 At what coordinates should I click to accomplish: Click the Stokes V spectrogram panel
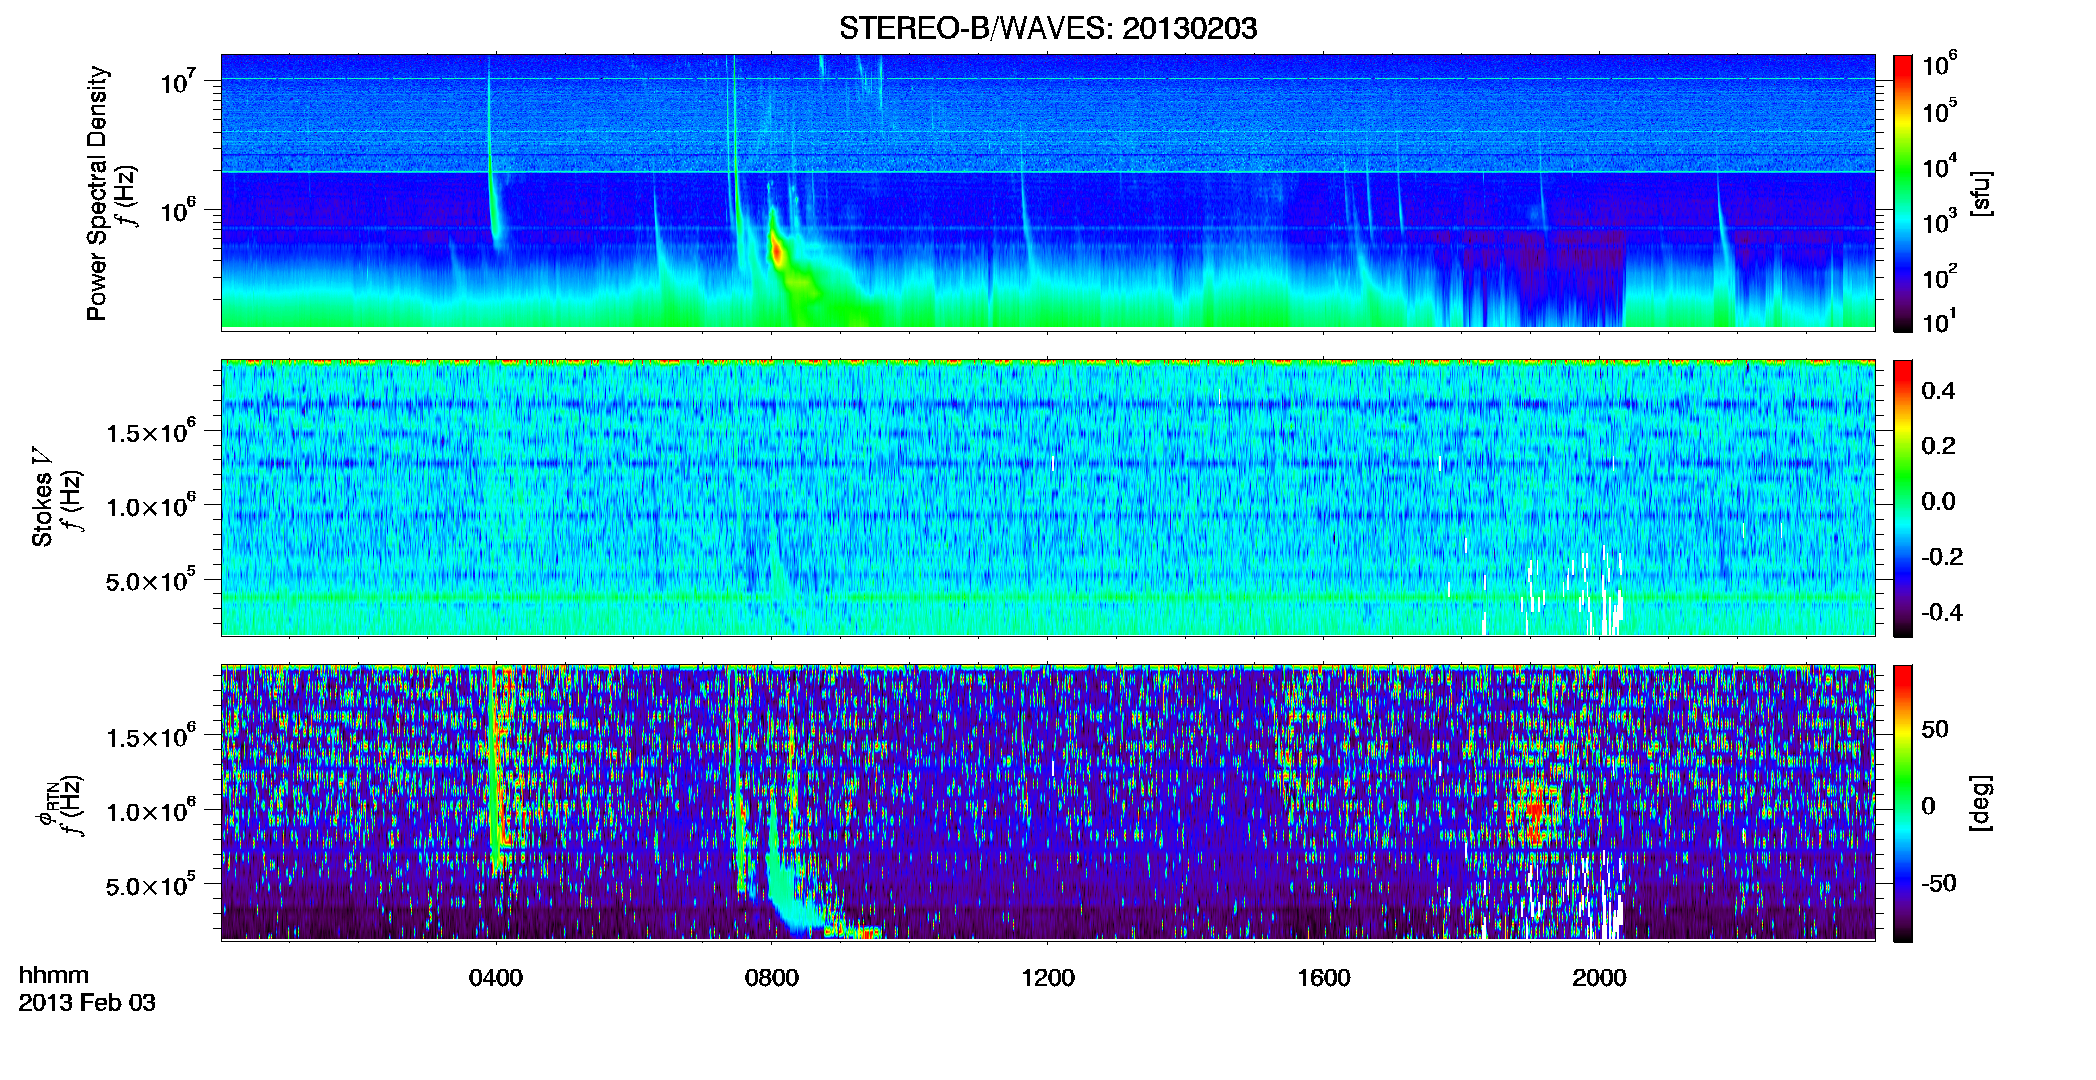[x=1048, y=497]
